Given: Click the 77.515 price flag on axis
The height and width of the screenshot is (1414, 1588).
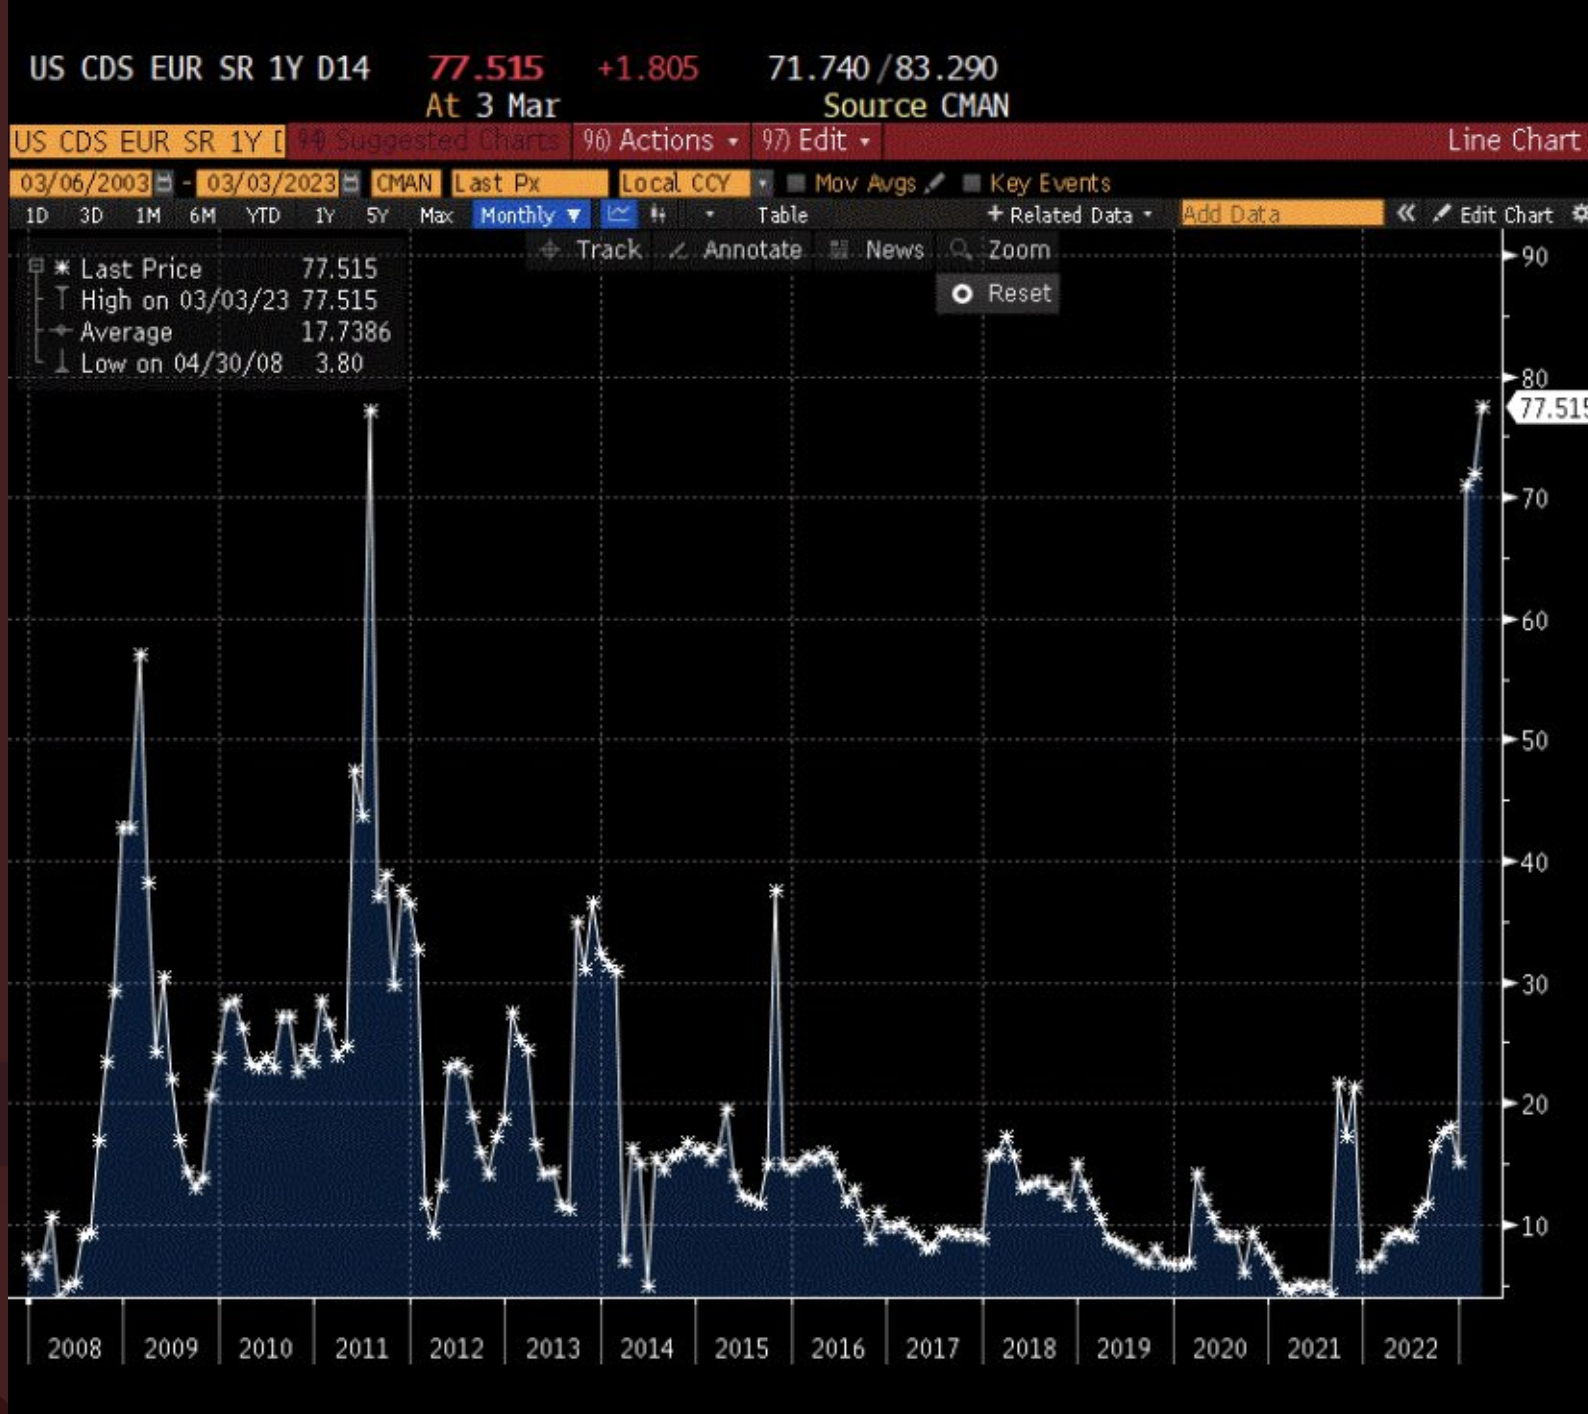Looking at the screenshot, I should point(1549,408).
